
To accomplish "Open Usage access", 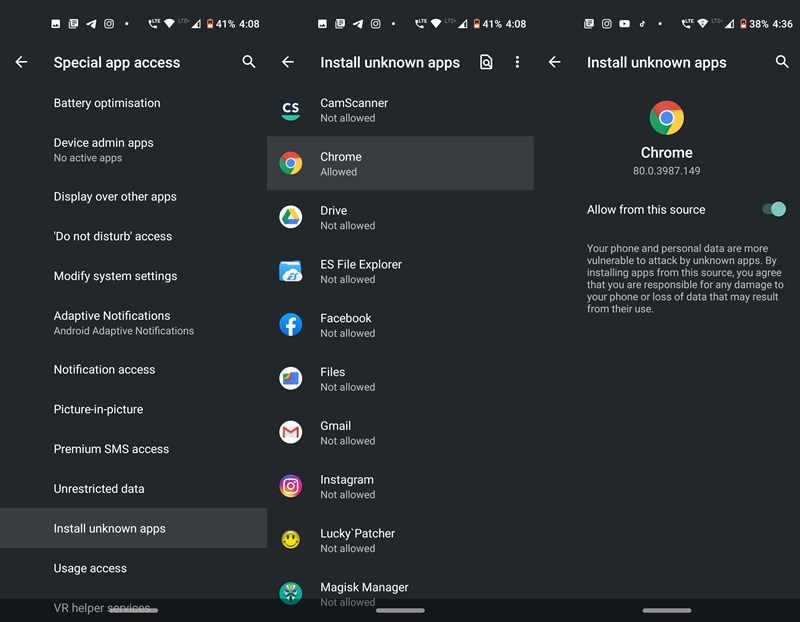I will tap(133, 568).
